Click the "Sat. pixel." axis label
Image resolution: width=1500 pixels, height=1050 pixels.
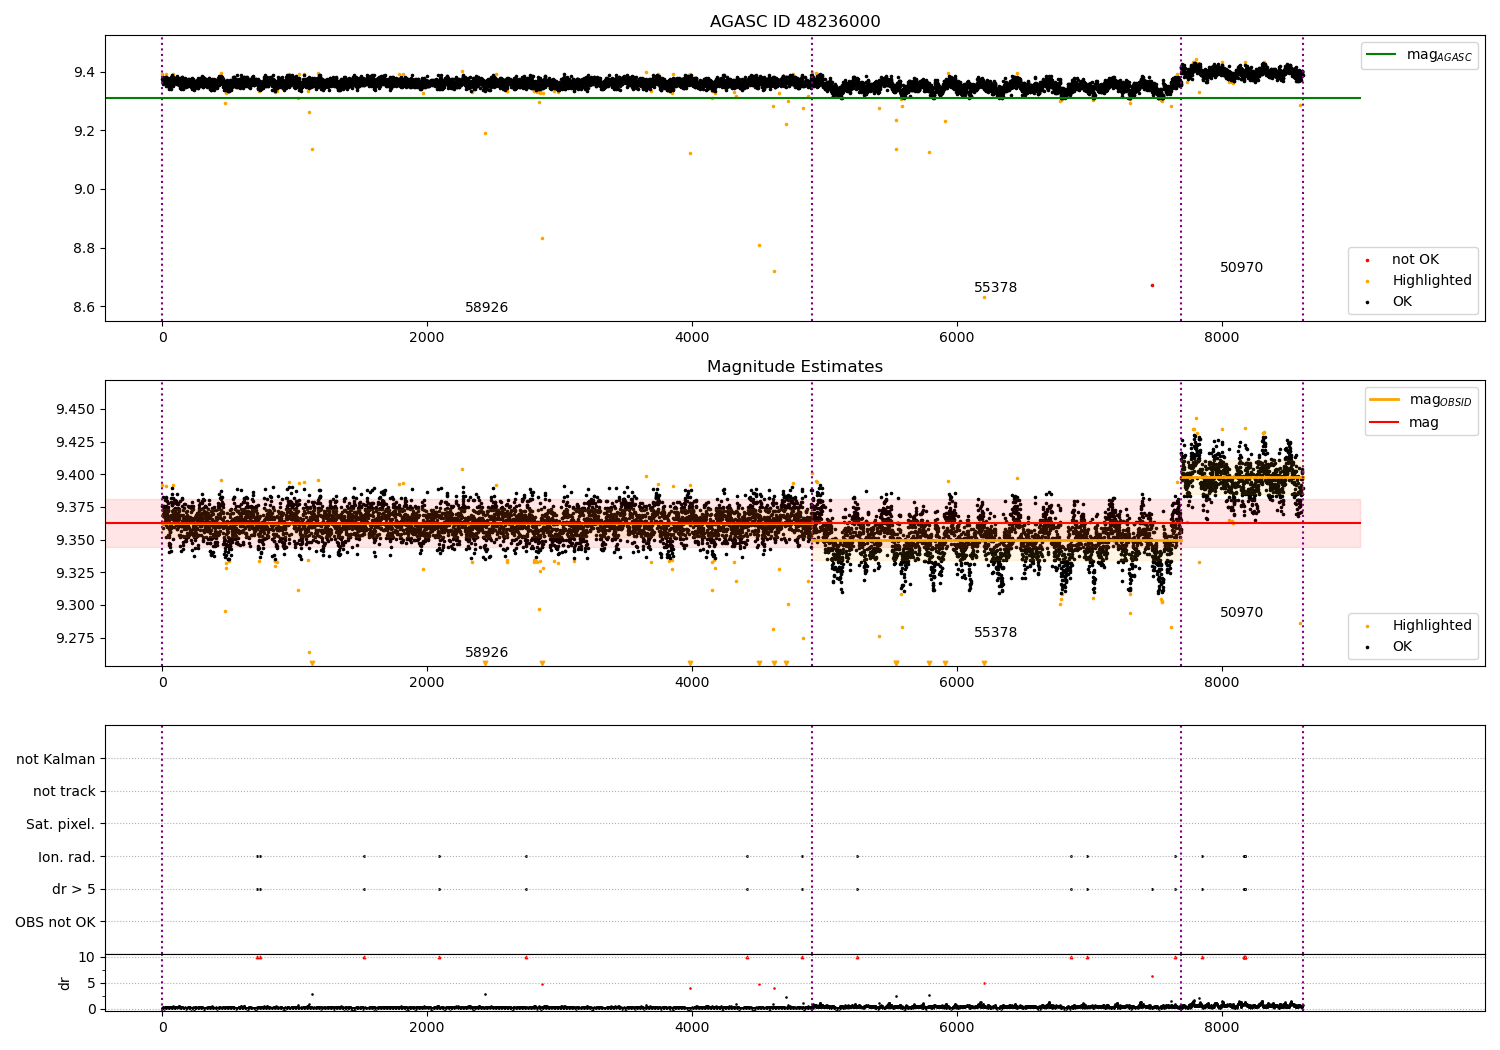61,825
